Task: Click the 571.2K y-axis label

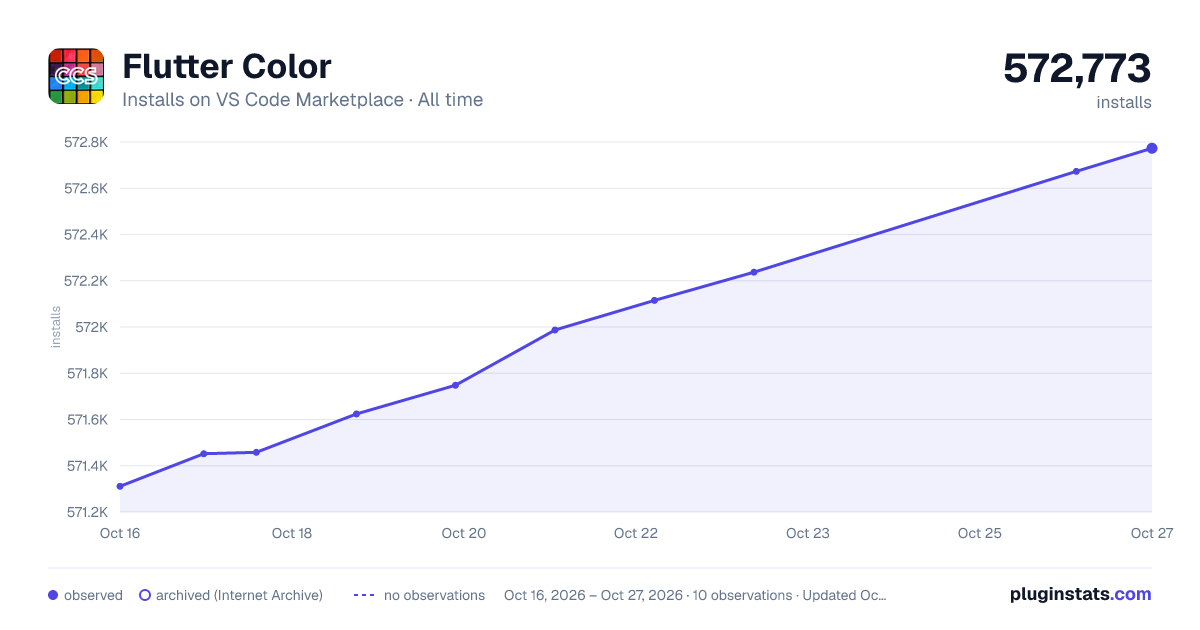Action: click(86, 512)
